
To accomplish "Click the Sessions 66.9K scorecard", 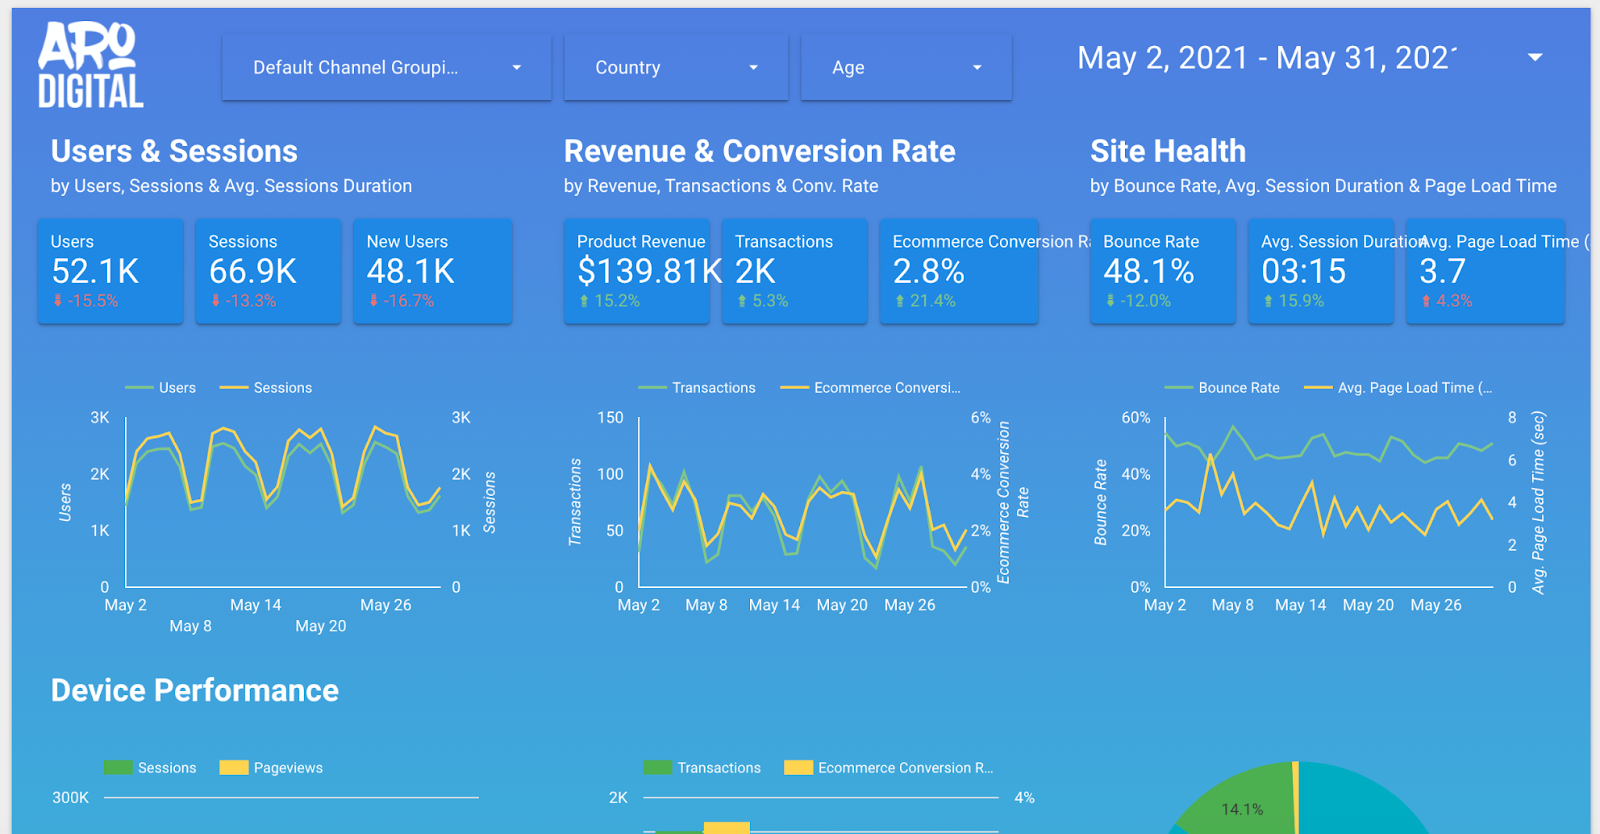I will (x=268, y=271).
